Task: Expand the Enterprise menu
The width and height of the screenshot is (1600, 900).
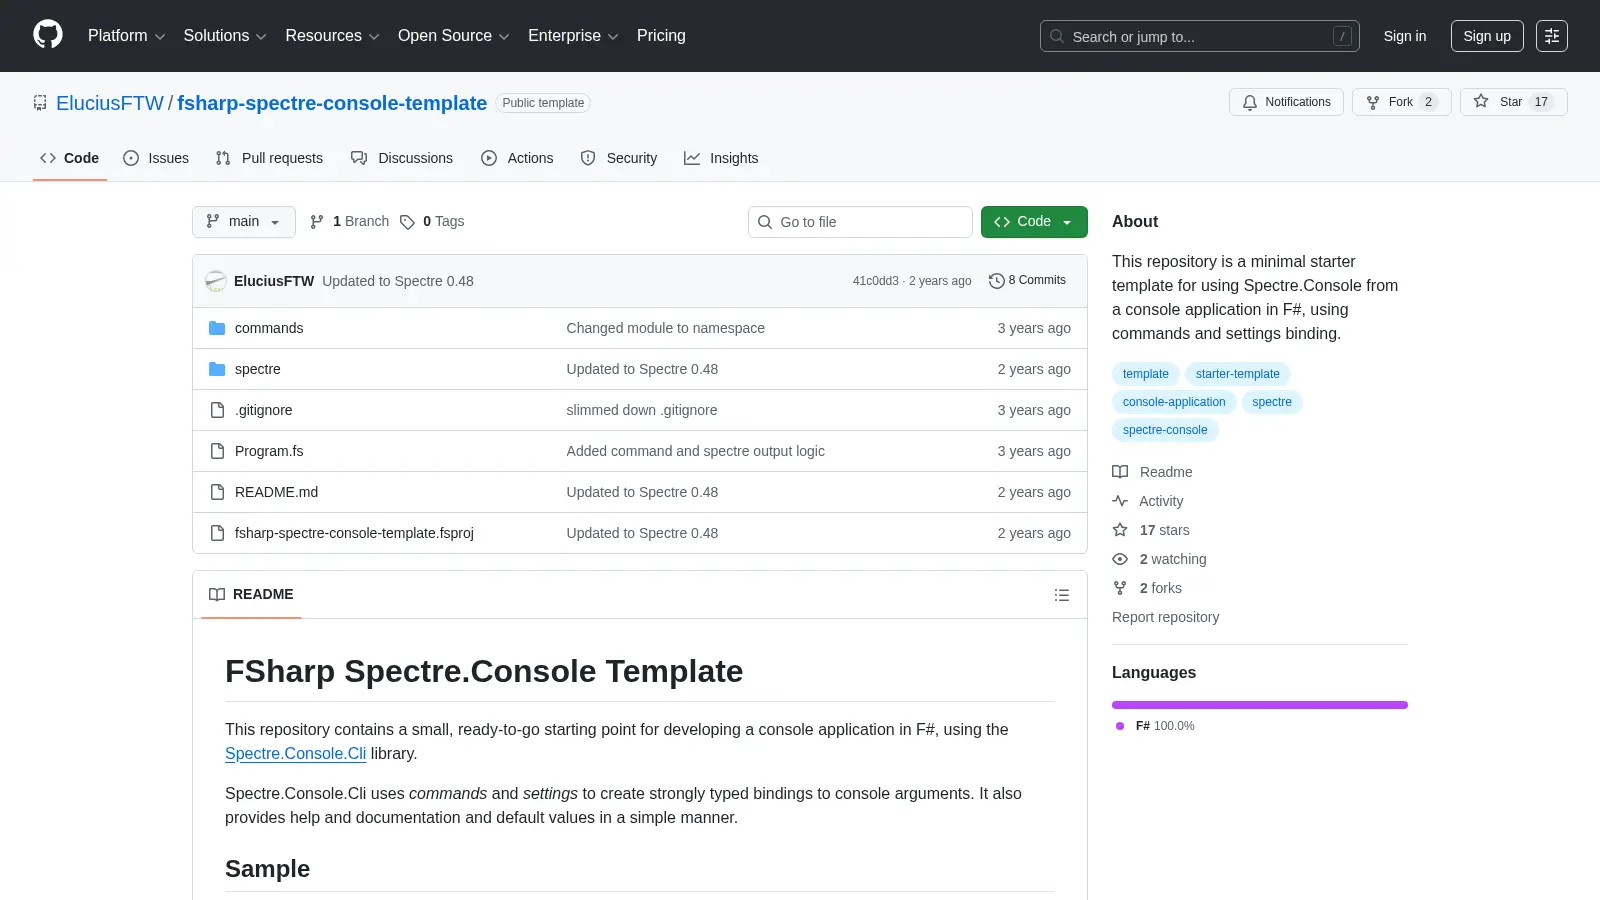Action: [573, 36]
